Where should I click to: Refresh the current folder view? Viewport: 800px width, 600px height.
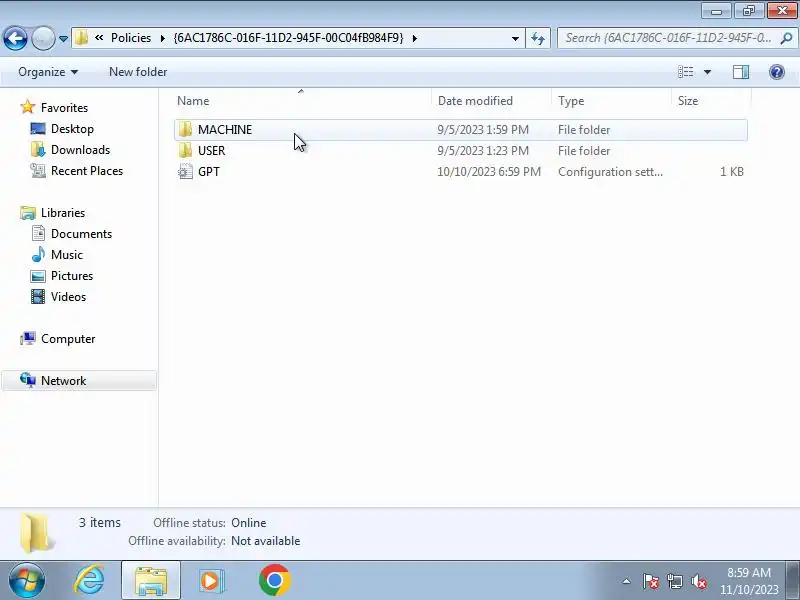click(538, 38)
